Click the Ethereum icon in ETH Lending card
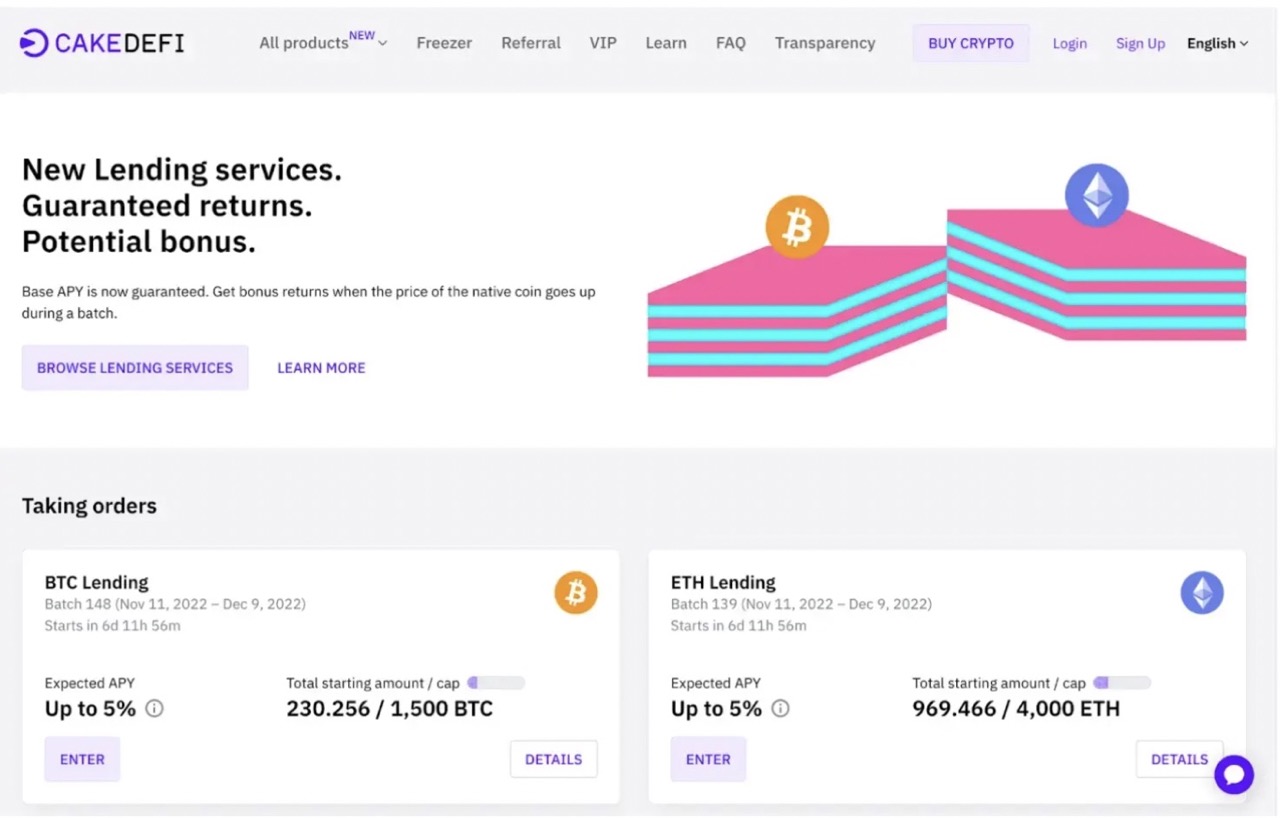 (x=1202, y=593)
